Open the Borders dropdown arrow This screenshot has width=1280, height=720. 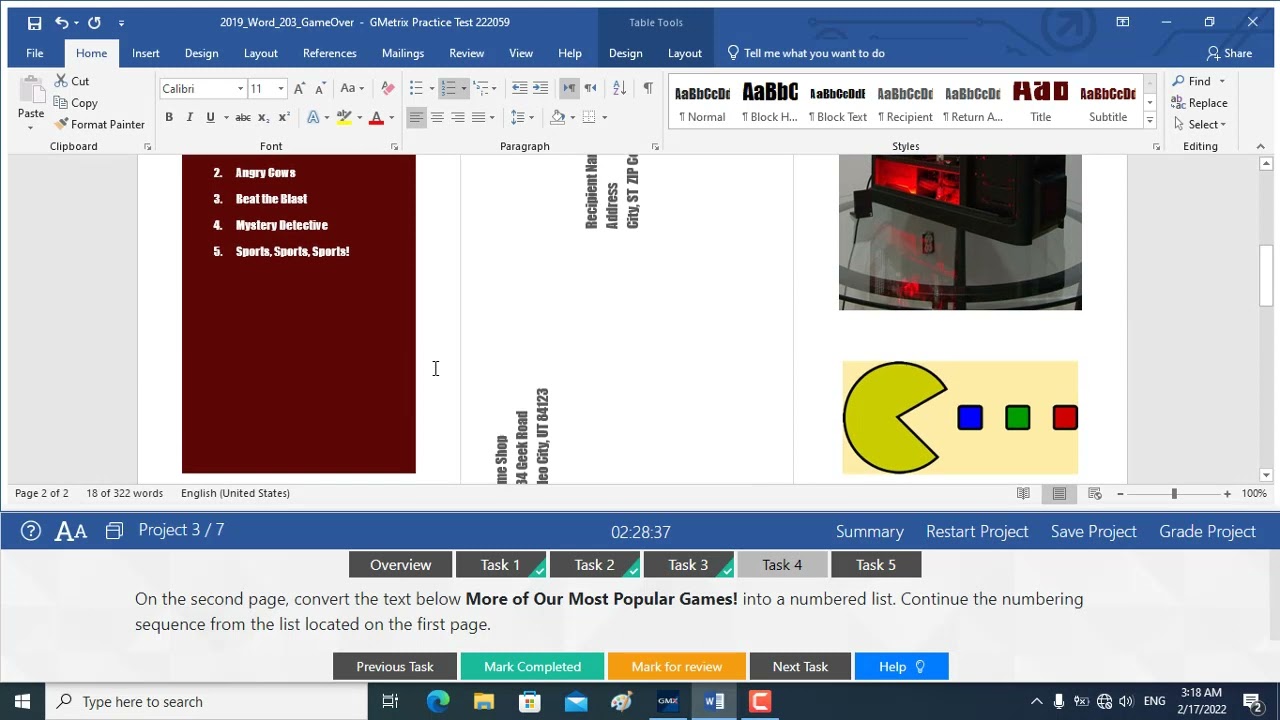(605, 117)
